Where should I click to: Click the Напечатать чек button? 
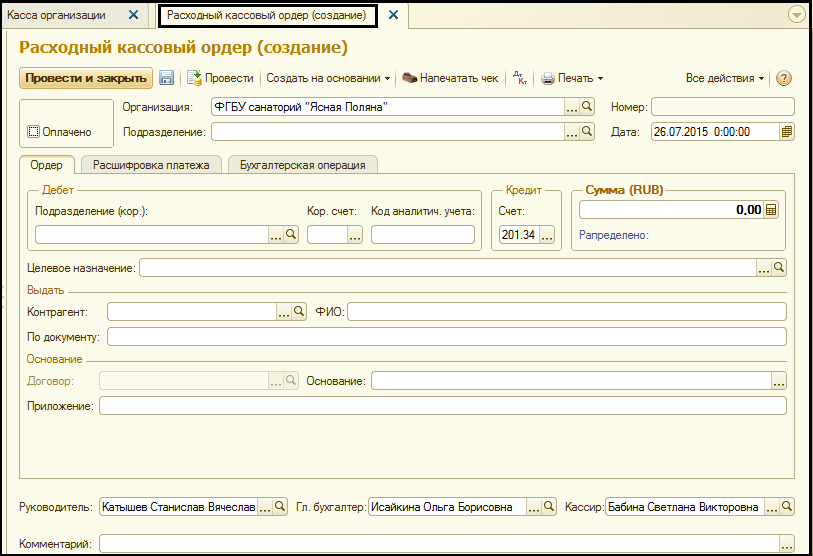click(x=450, y=78)
